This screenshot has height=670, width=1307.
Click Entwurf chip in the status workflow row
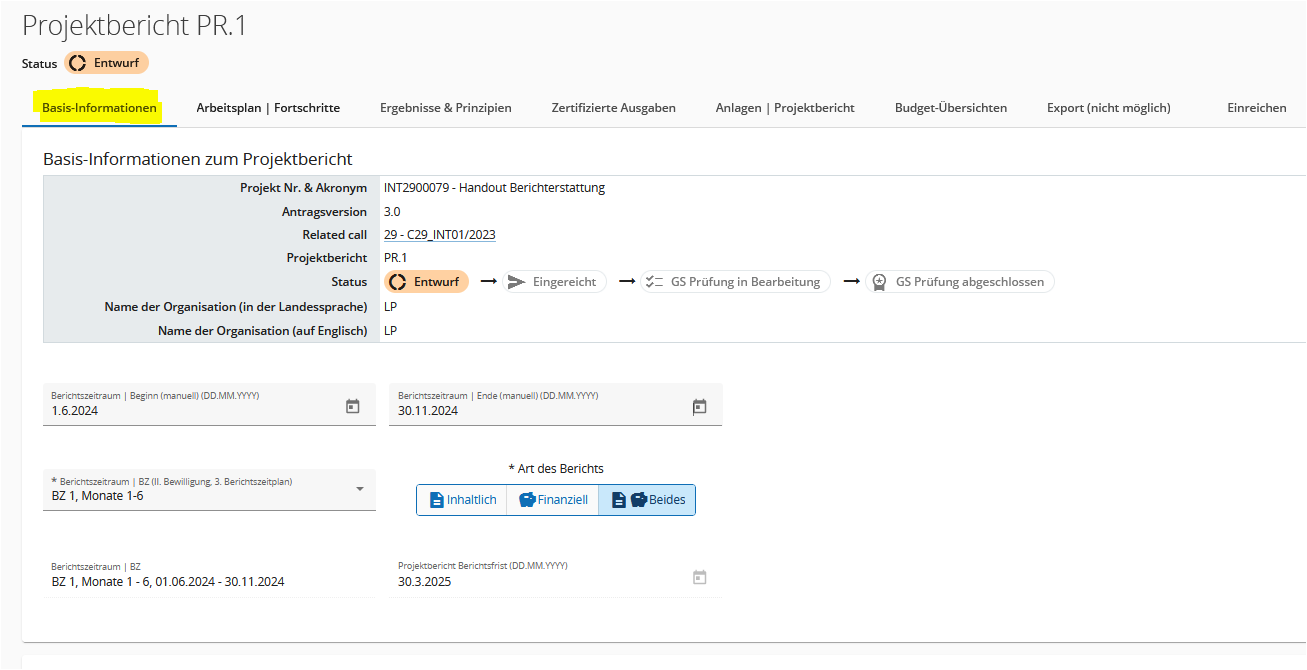[x=426, y=282]
